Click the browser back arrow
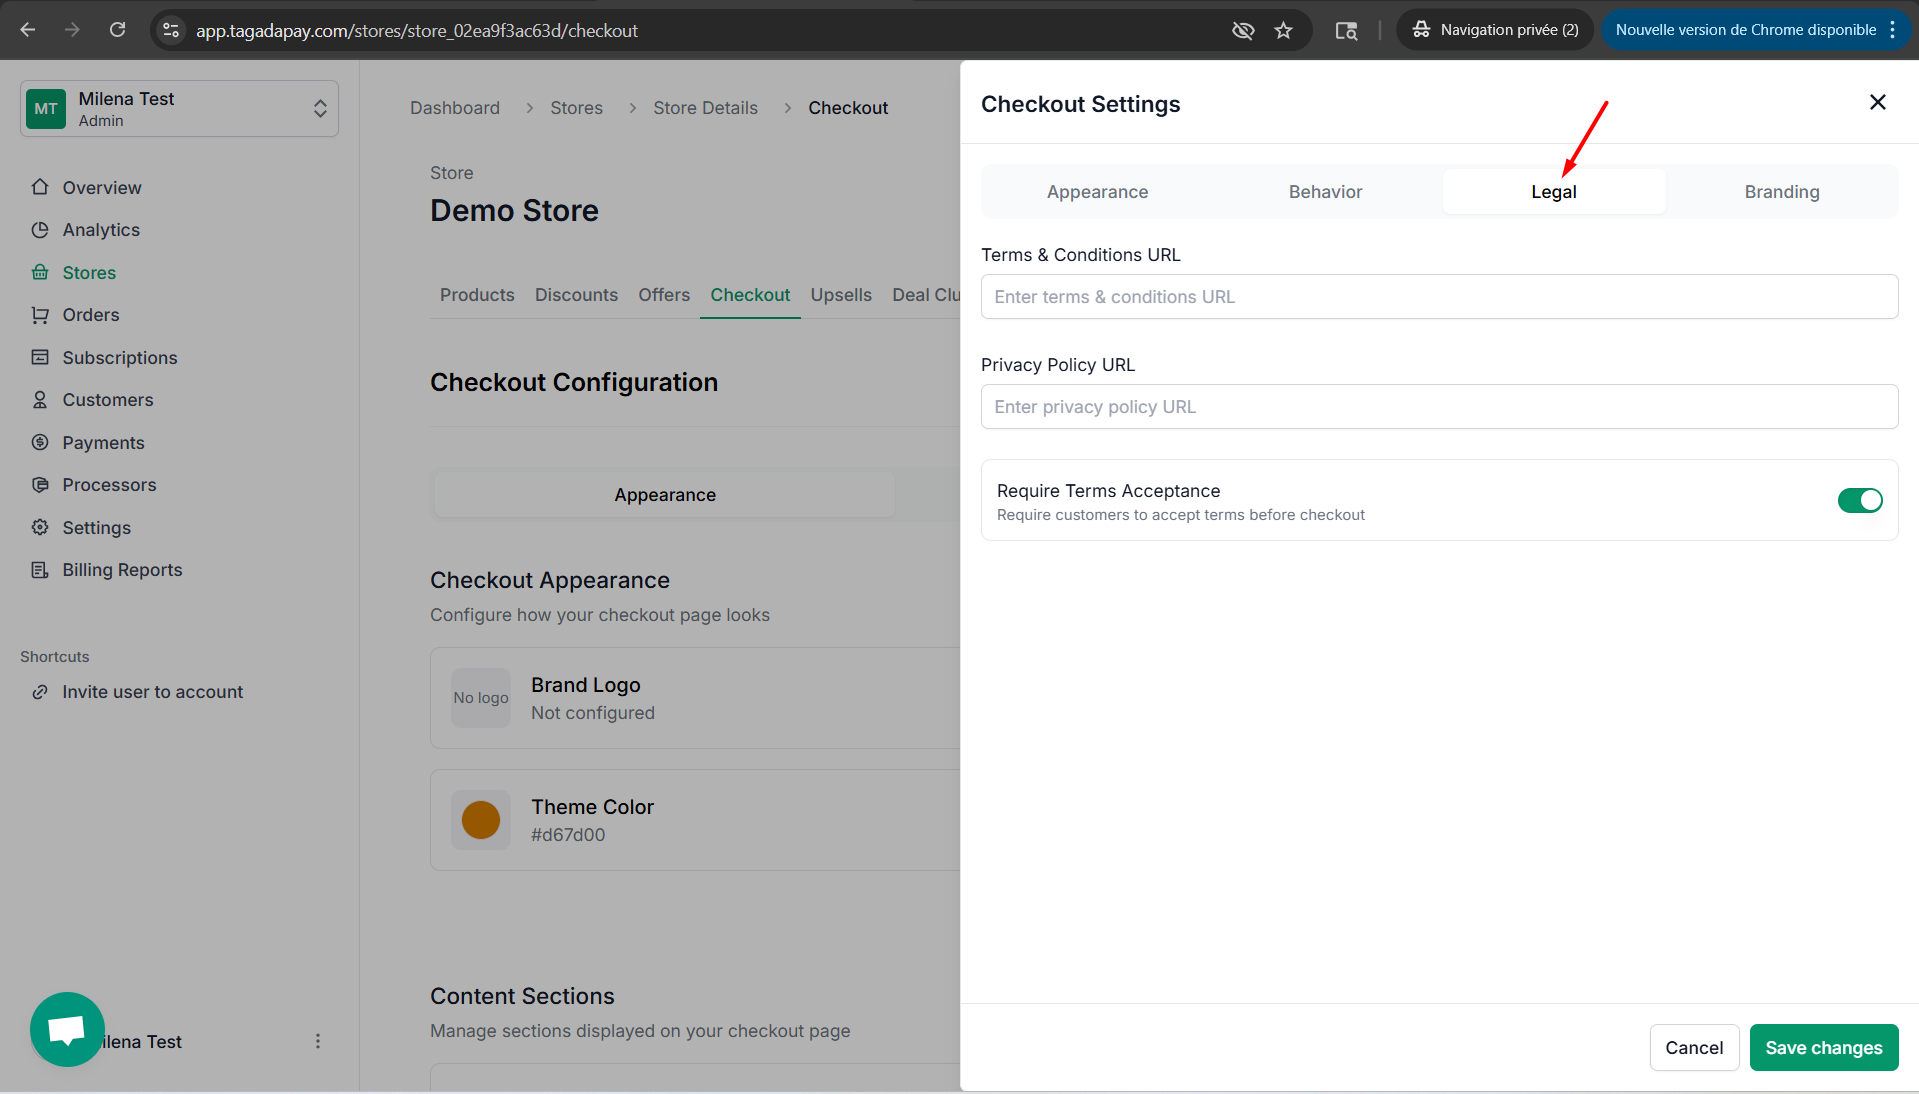Viewport: 1919px width, 1094px height. click(x=28, y=30)
